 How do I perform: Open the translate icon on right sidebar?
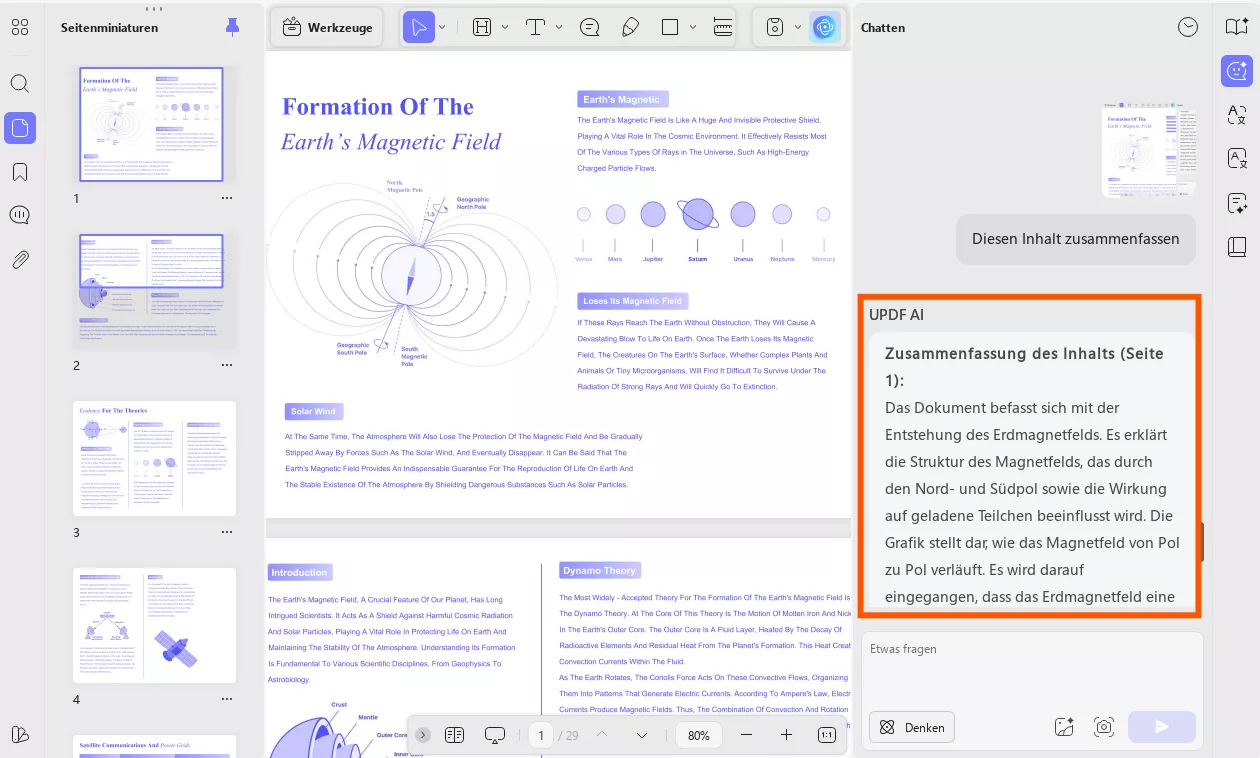click(1237, 115)
